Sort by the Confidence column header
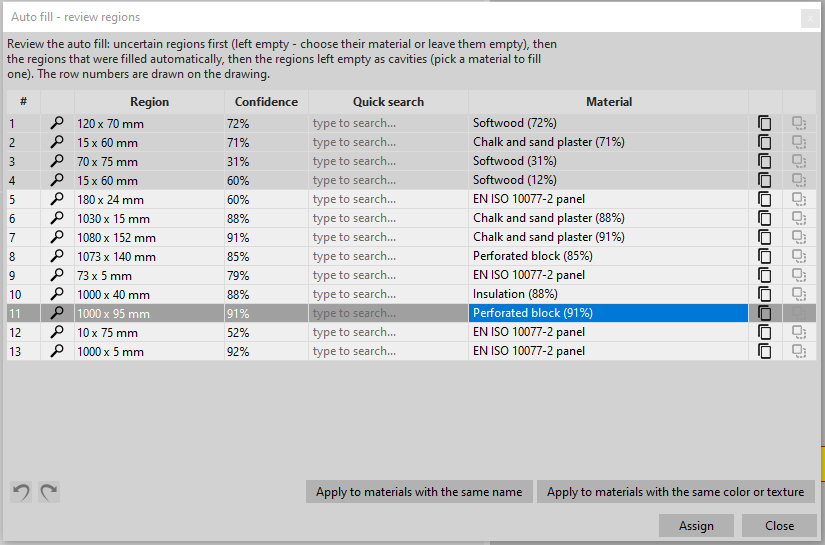Image resolution: width=825 pixels, height=545 pixels. pyautogui.click(x=266, y=102)
